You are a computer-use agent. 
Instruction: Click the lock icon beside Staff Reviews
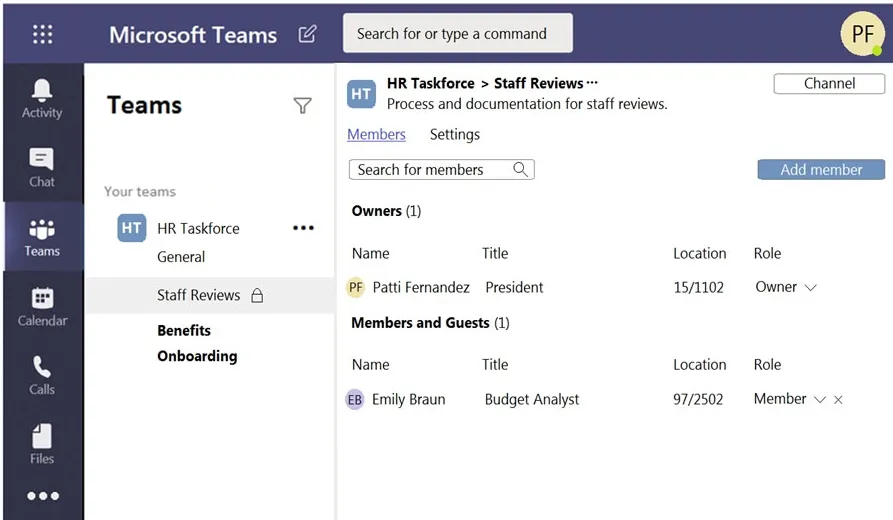point(257,295)
